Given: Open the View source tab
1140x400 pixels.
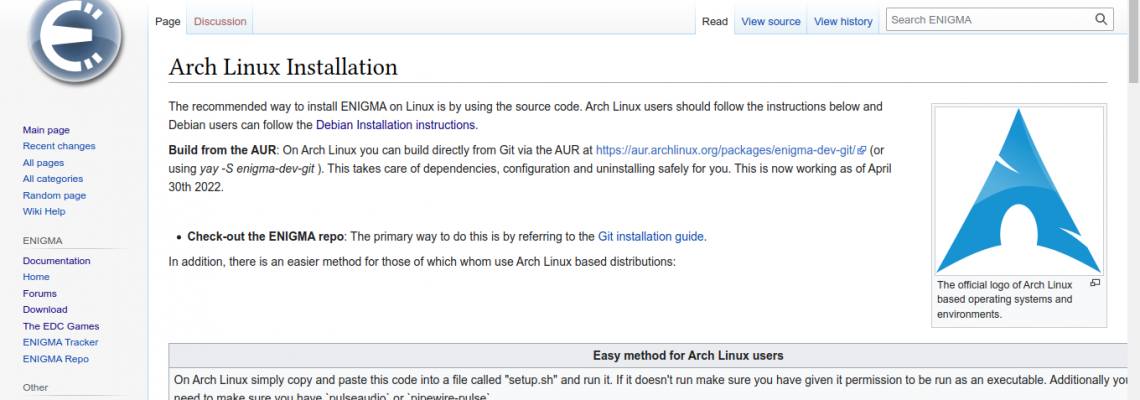Looking at the screenshot, I should coord(771,22).
